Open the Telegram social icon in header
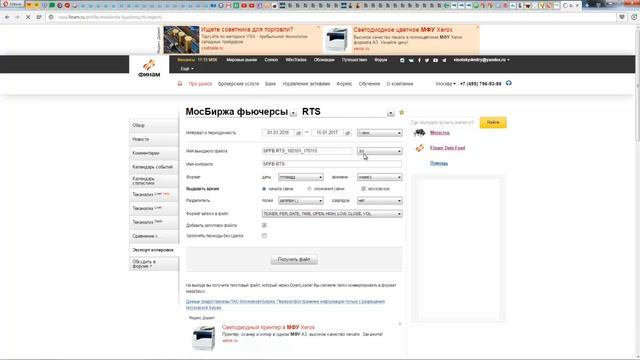The image size is (640, 360). 444,60
